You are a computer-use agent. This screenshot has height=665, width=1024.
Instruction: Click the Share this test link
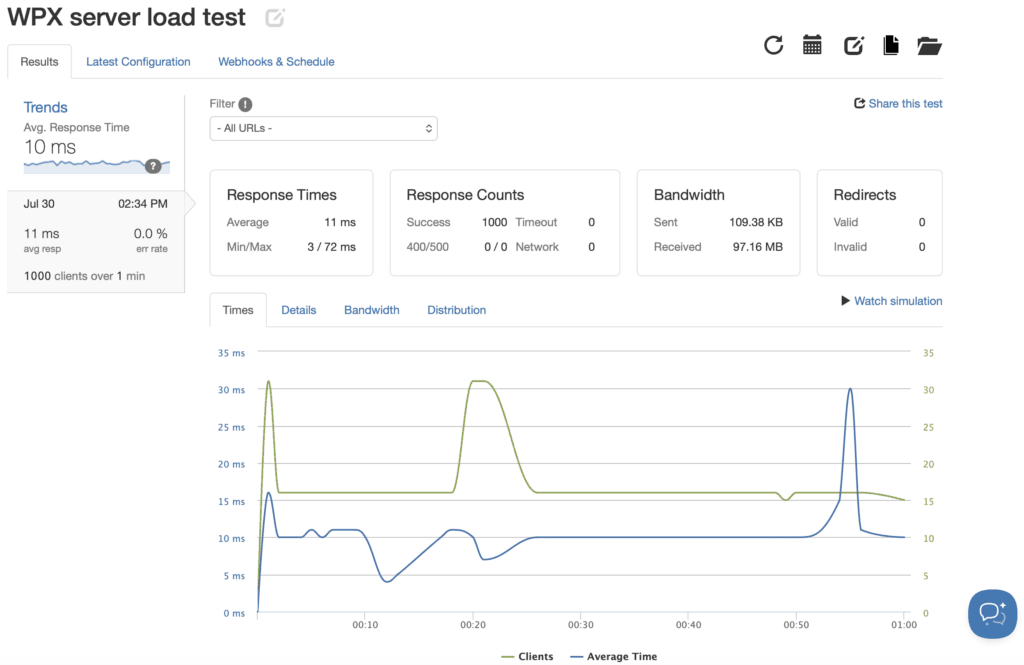point(905,103)
